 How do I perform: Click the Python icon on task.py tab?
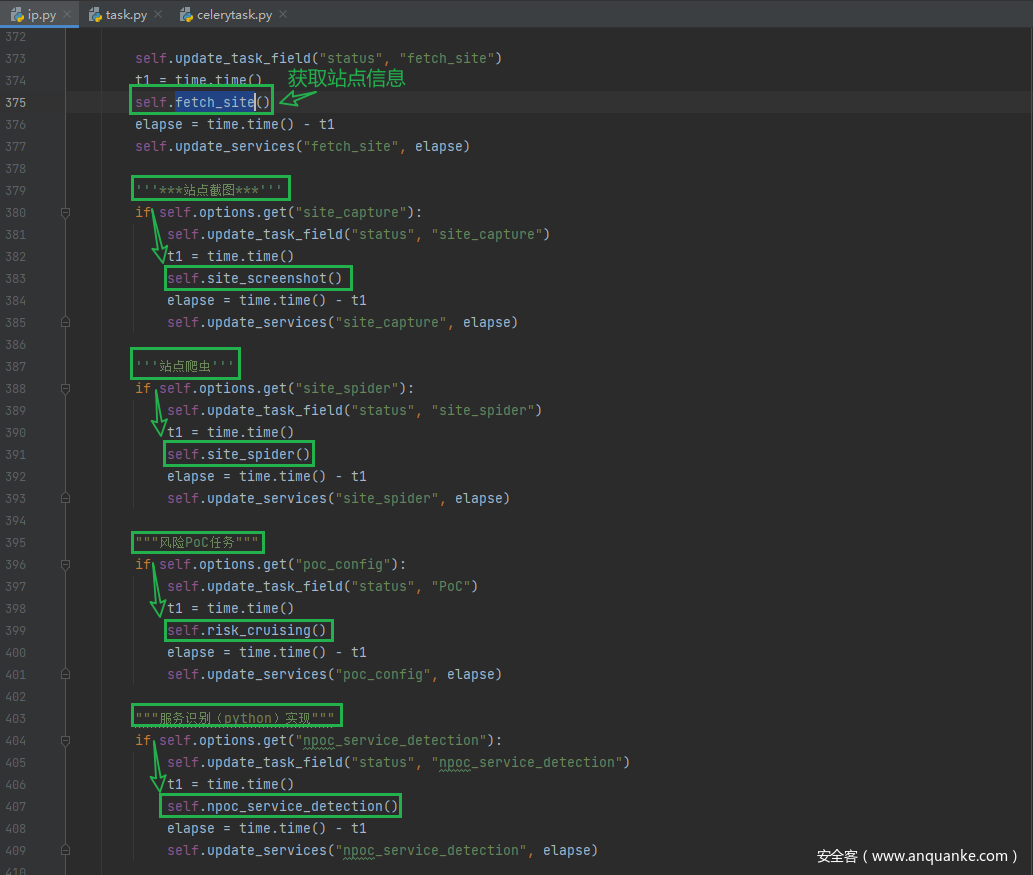point(96,15)
